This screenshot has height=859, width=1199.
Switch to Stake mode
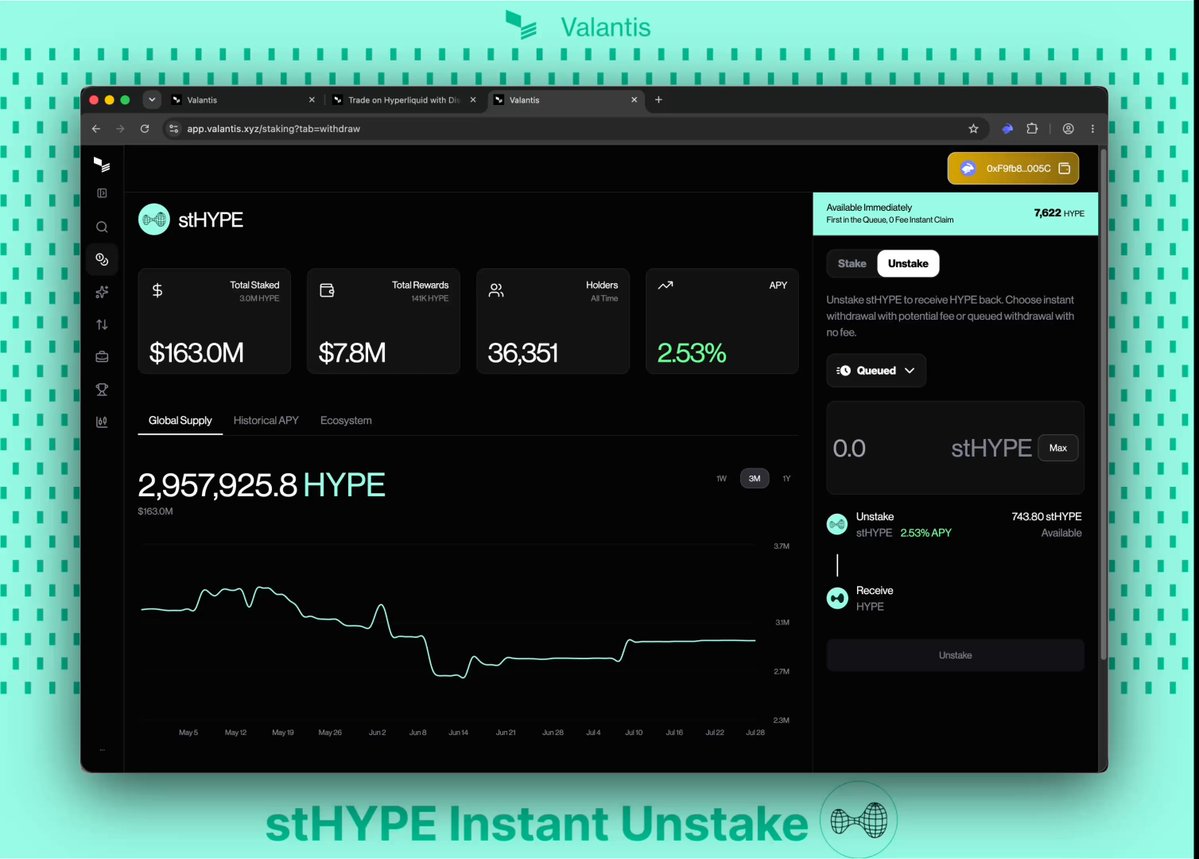click(852, 263)
